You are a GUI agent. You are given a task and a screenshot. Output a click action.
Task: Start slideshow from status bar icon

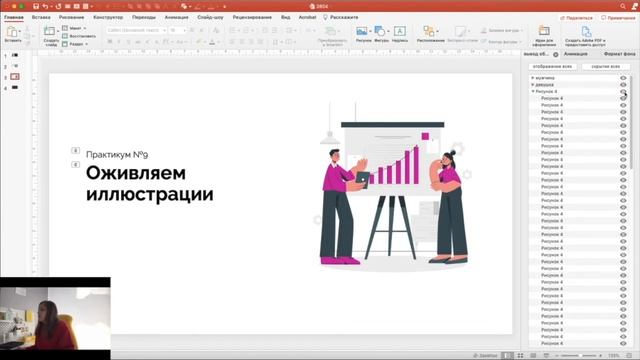coord(546,356)
